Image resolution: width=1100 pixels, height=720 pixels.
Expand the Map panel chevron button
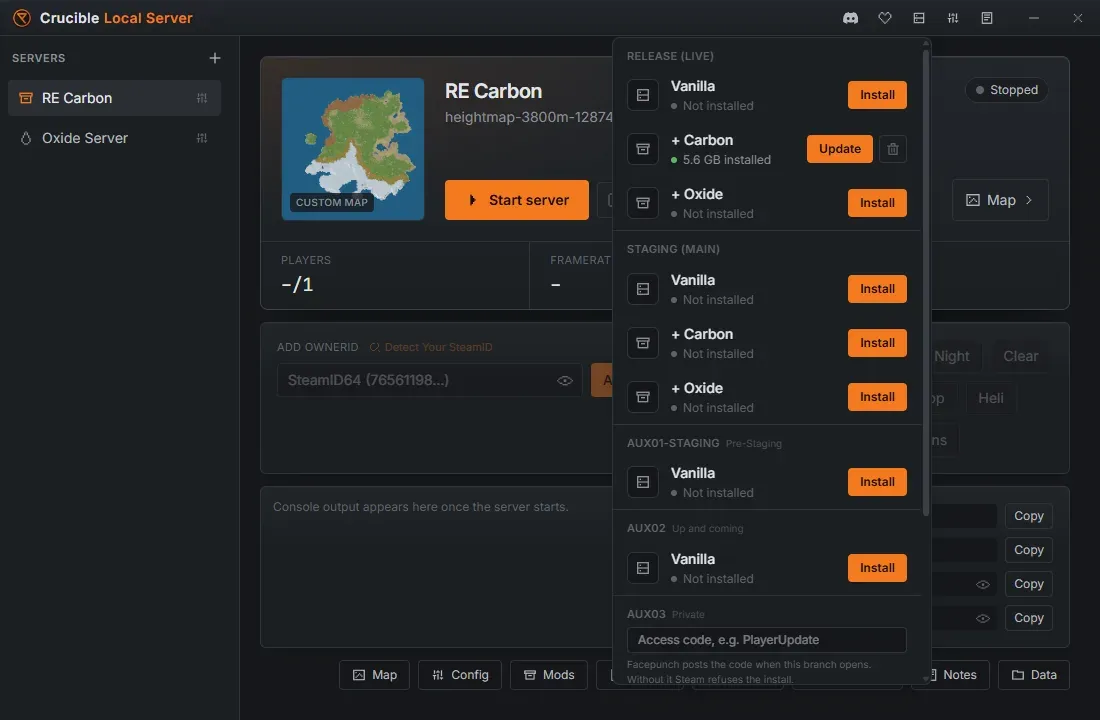tap(1000, 200)
